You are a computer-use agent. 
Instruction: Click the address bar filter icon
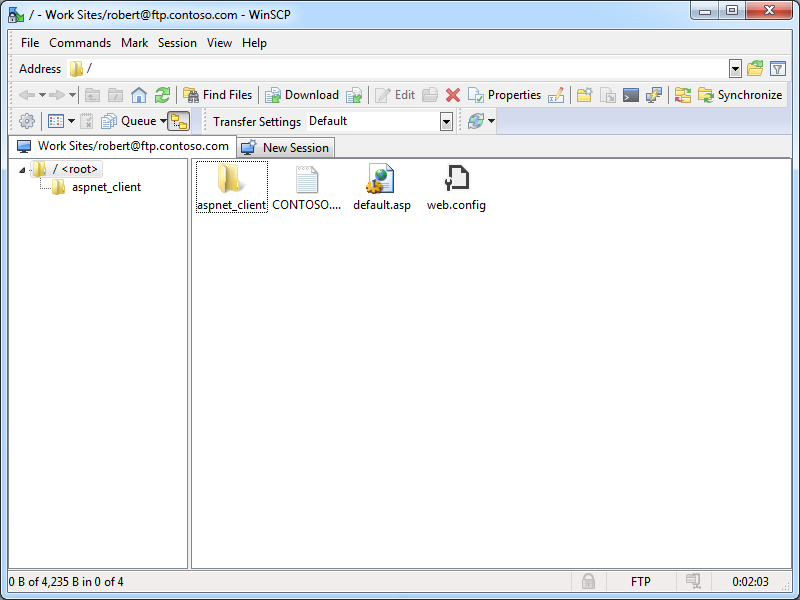tap(778, 69)
